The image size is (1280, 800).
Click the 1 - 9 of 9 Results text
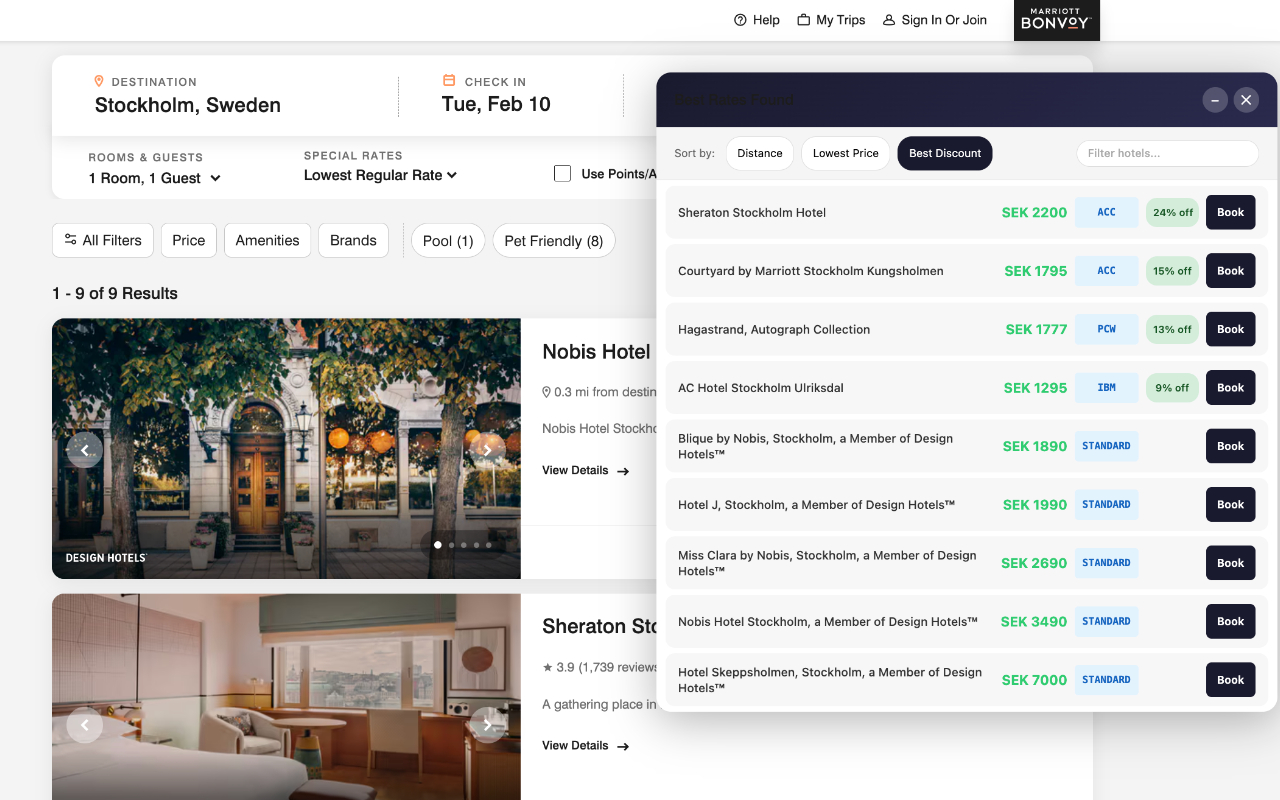point(115,293)
